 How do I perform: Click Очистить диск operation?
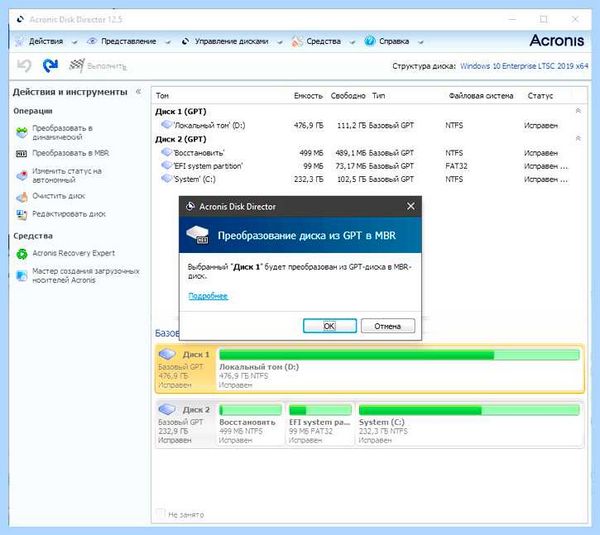point(59,196)
